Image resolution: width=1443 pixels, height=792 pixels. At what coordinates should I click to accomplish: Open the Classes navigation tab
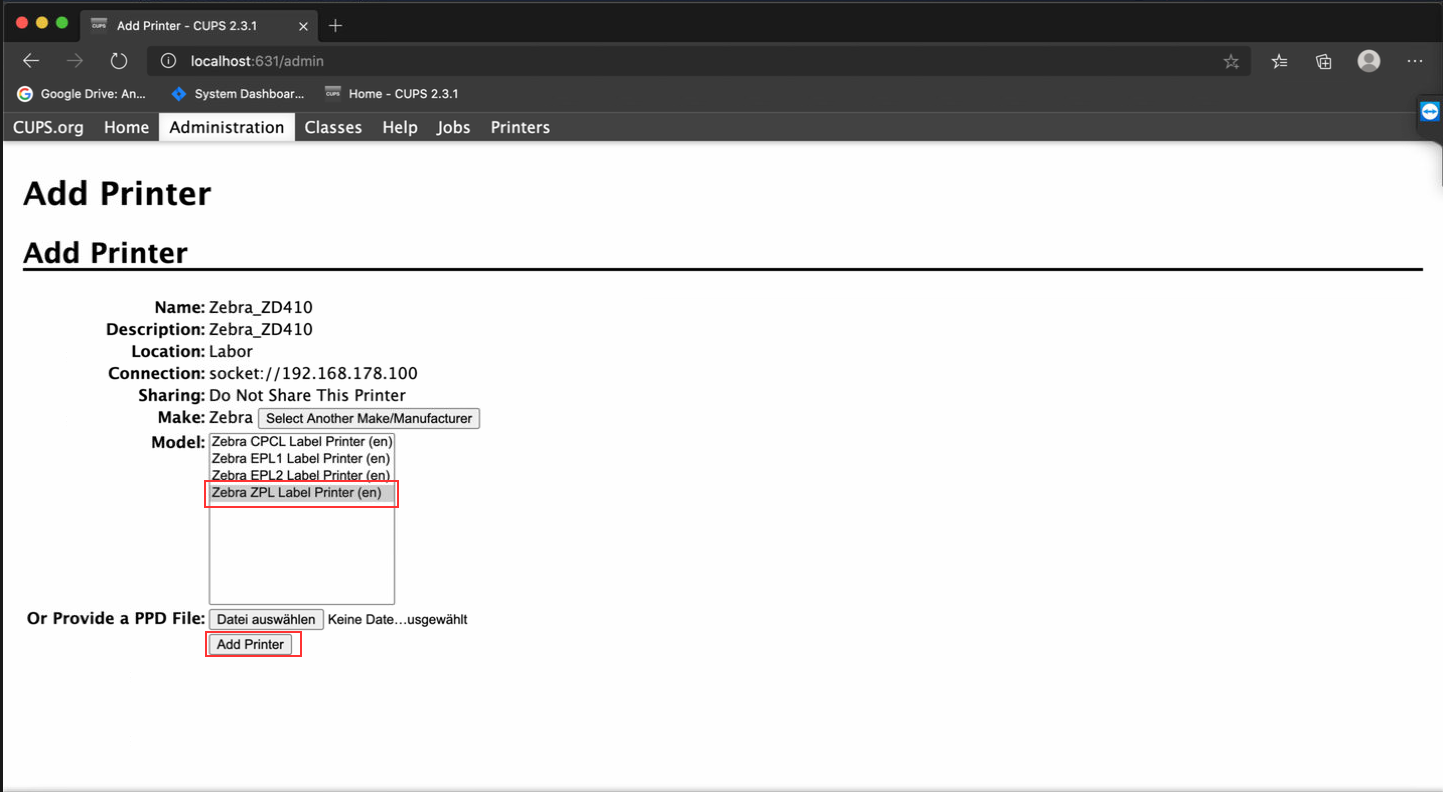click(x=333, y=127)
